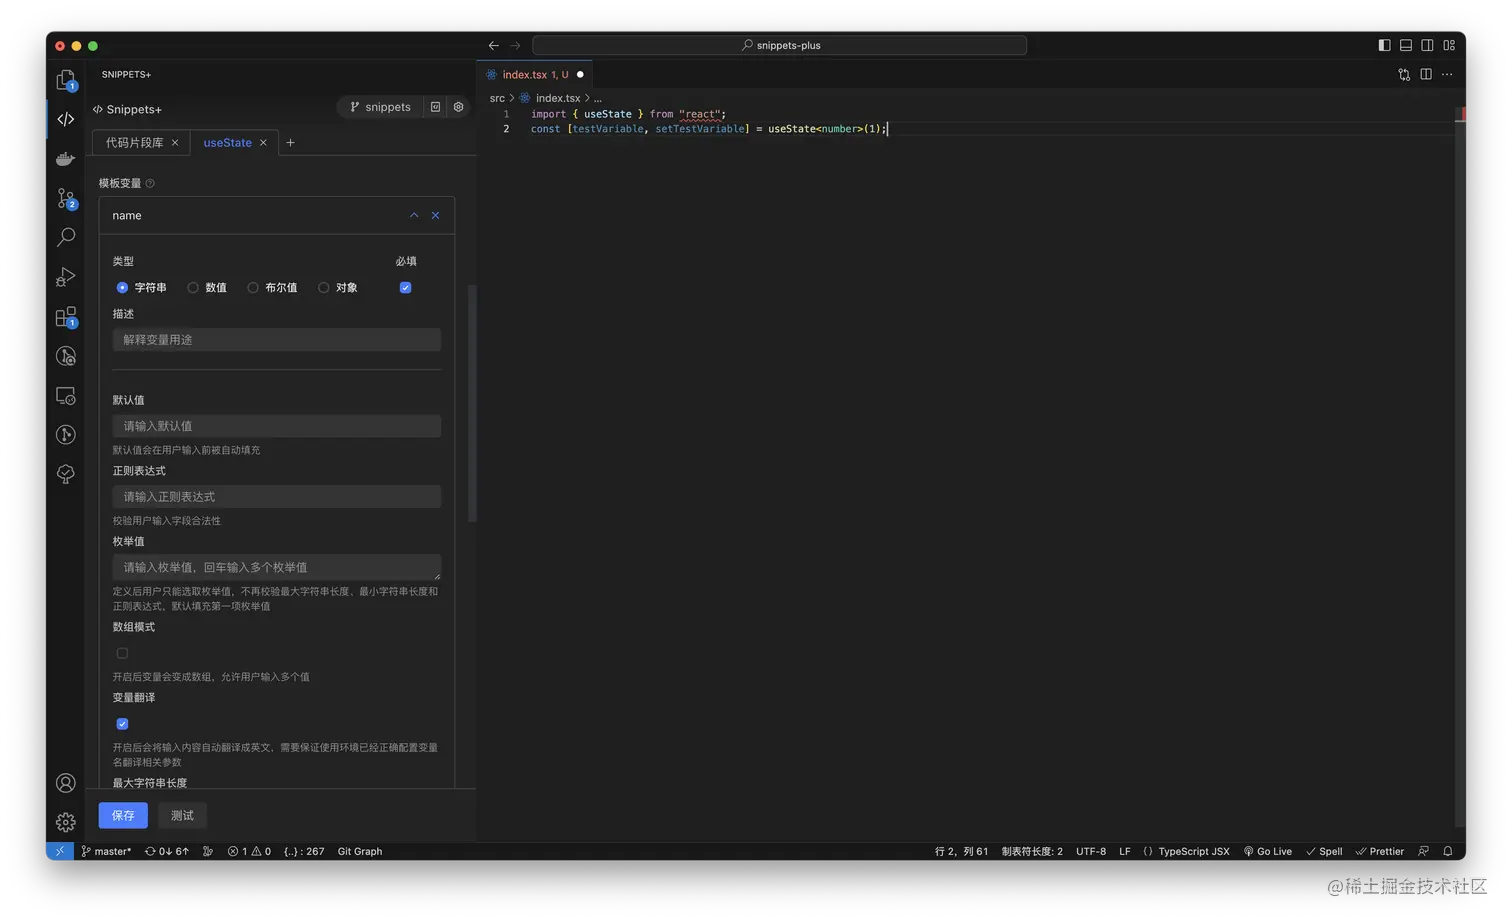Click the 保存 save button
The image size is (1512, 921).
coord(123,815)
